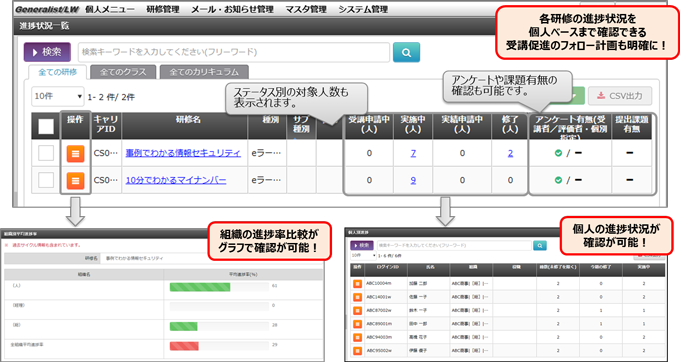Image resolution: width=680 pixels, height=362 pixels.
Task: Open operation menu icon for 10分でわかるマイナンバー
Action: pyautogui.click(x=75, y=180)
